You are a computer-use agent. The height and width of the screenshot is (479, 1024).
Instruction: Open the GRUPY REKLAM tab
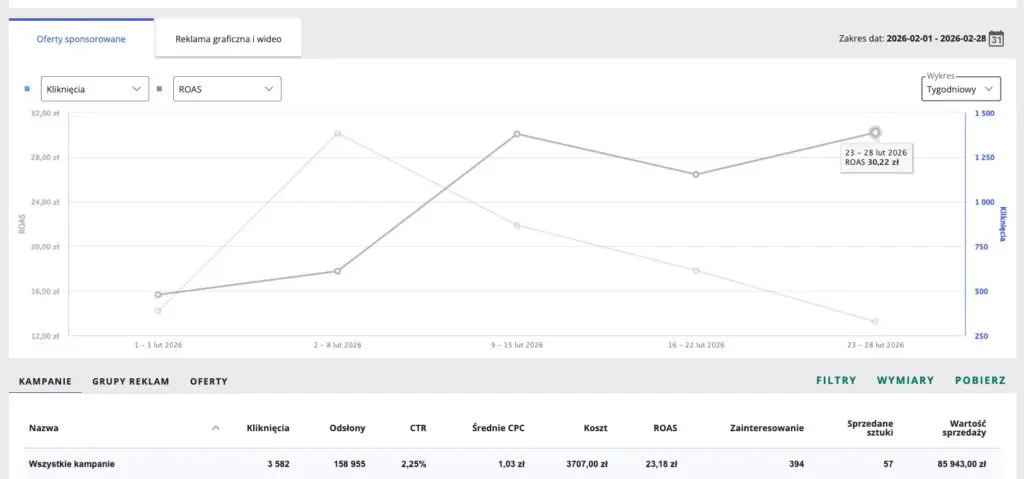click(x=131, y=381)
